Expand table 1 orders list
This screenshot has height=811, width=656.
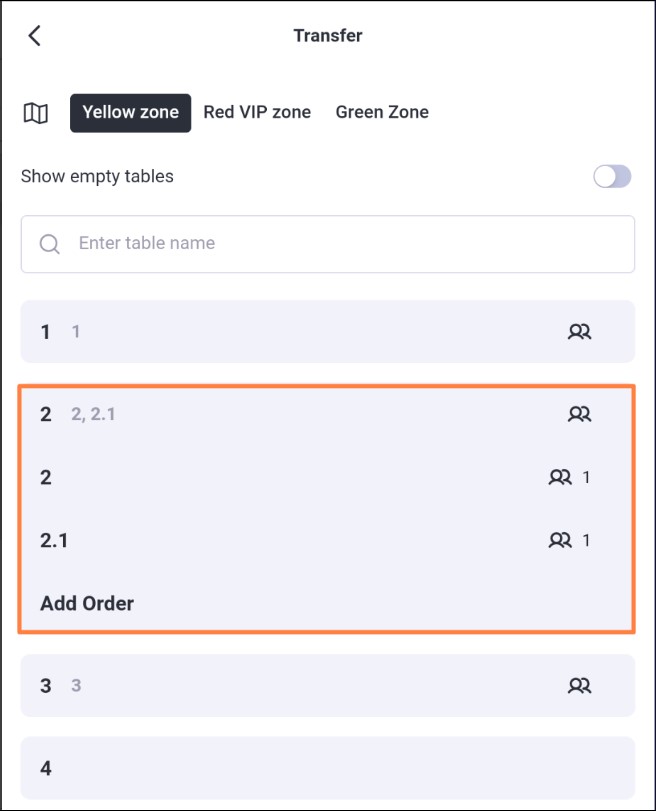click(x=327, y=332)
